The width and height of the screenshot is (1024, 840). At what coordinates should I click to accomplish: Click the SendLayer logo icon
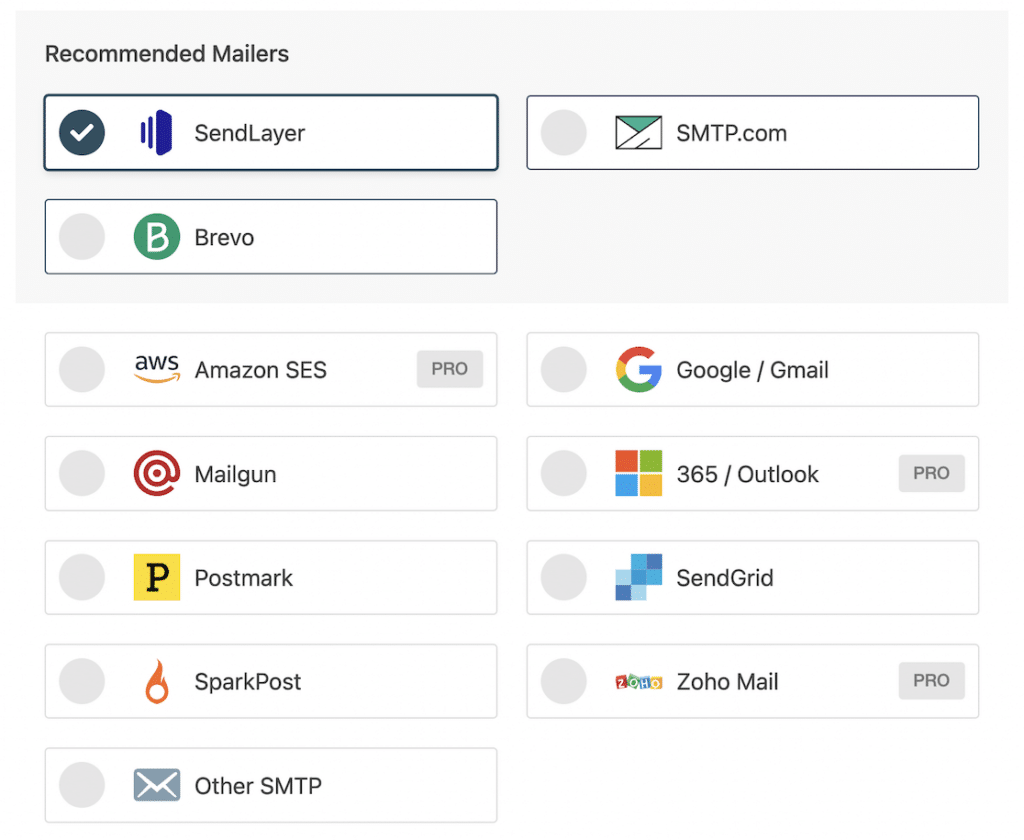point(153,132)
